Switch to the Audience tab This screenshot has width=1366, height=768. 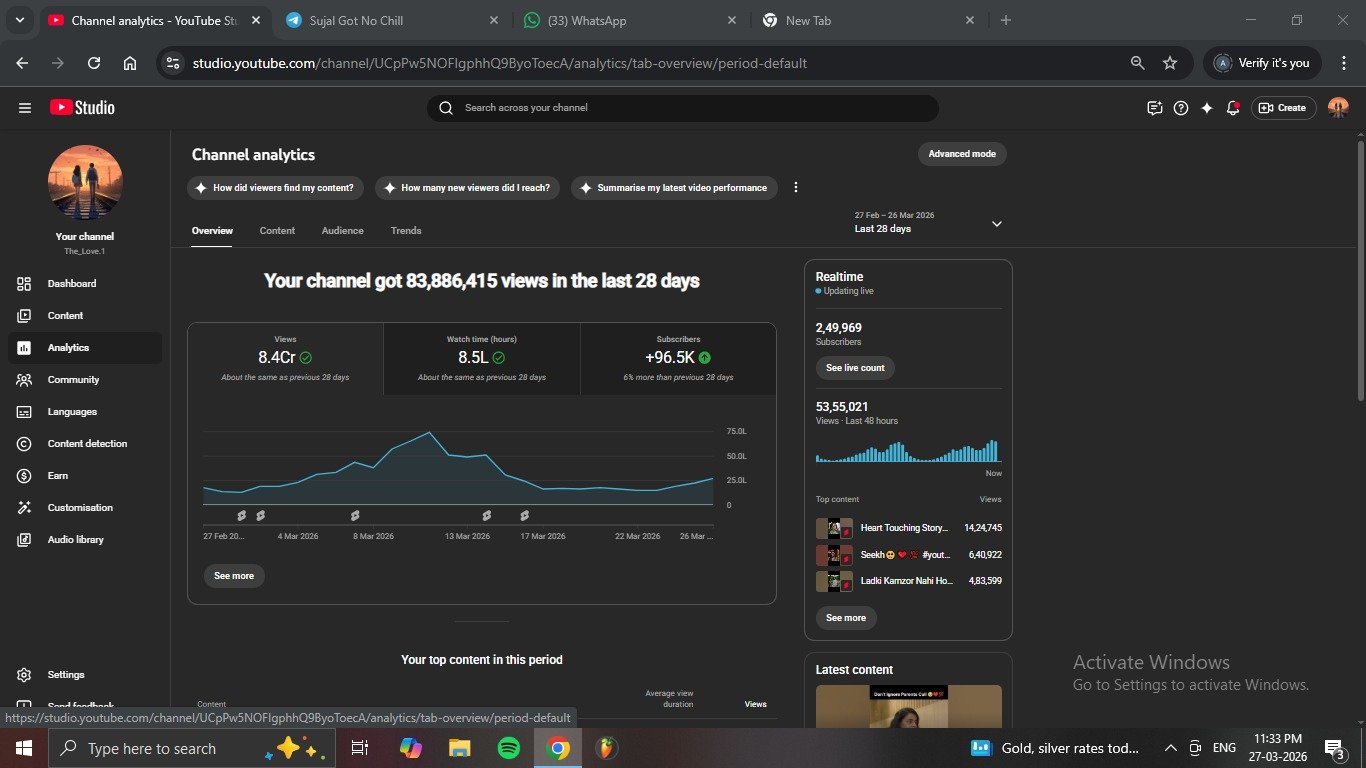pos(342,231)
